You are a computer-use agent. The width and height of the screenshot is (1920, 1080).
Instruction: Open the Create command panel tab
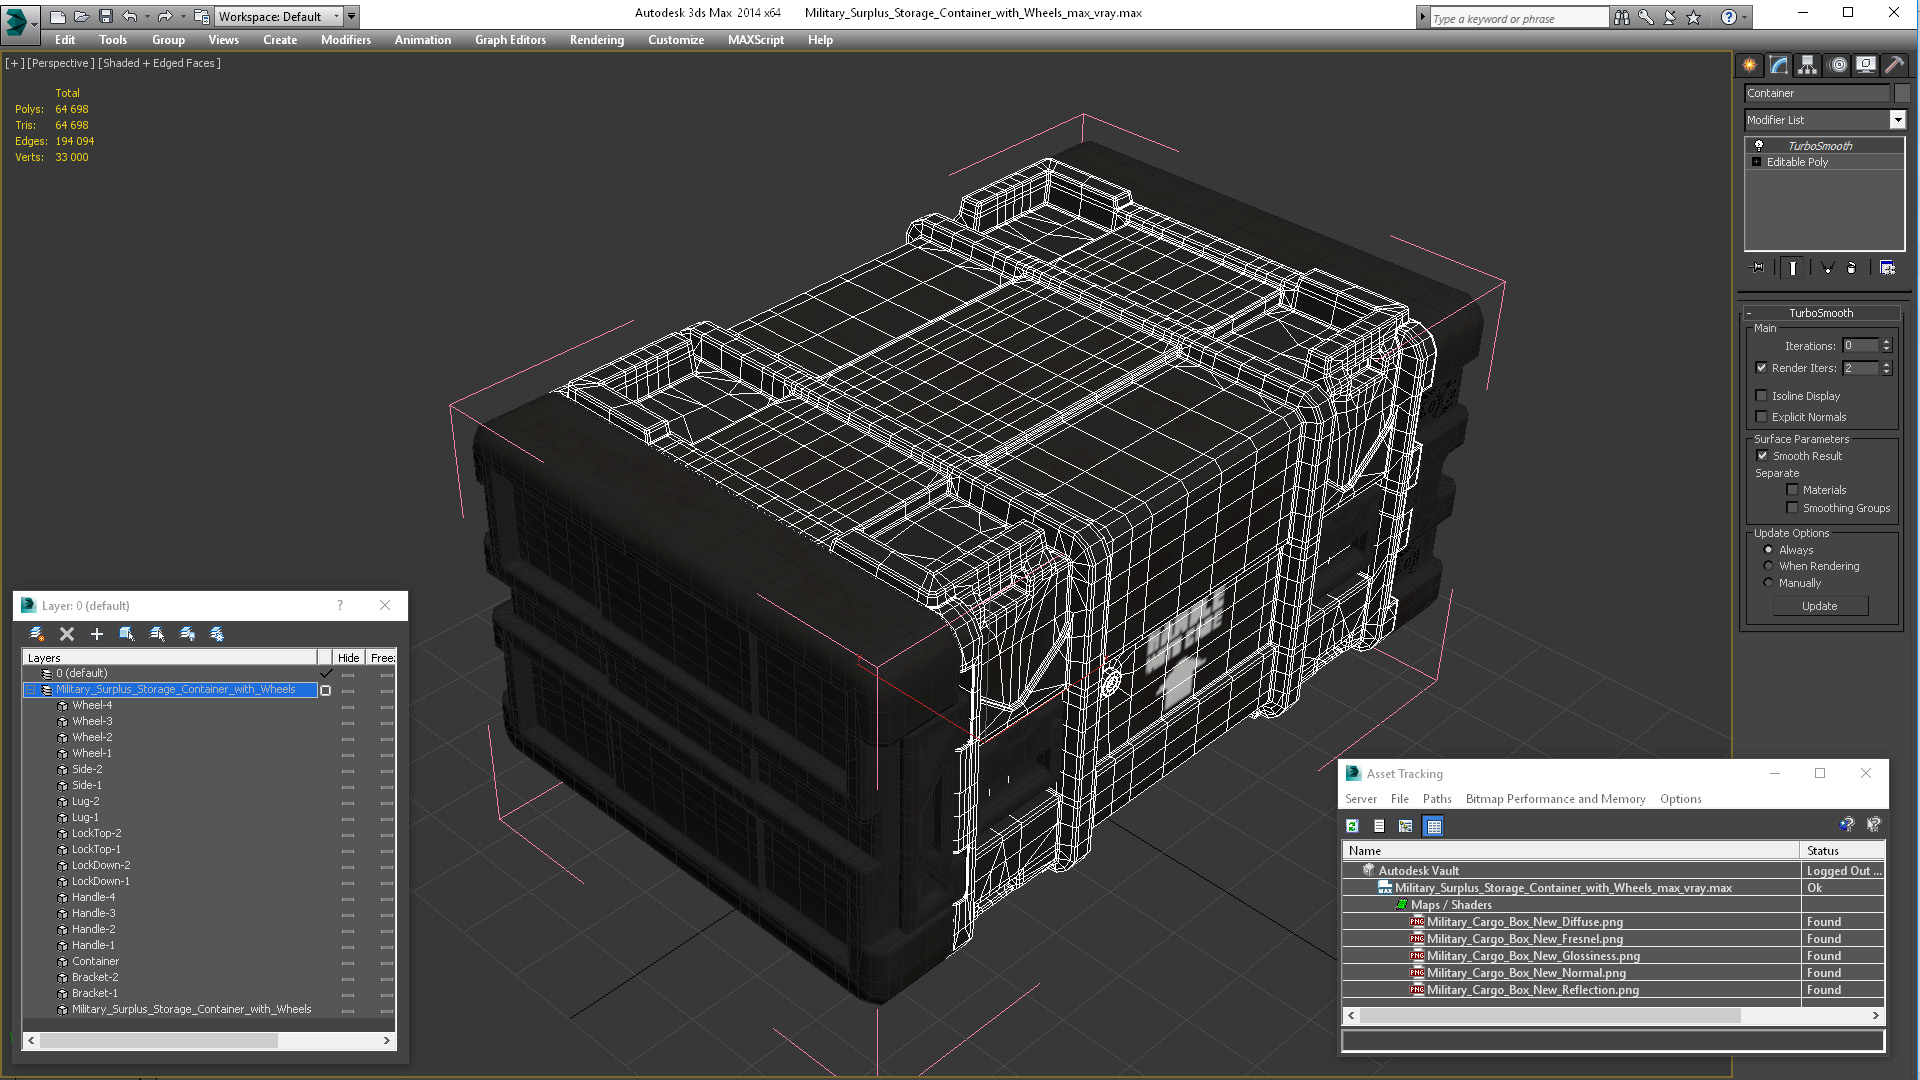tap(1749, 65)
